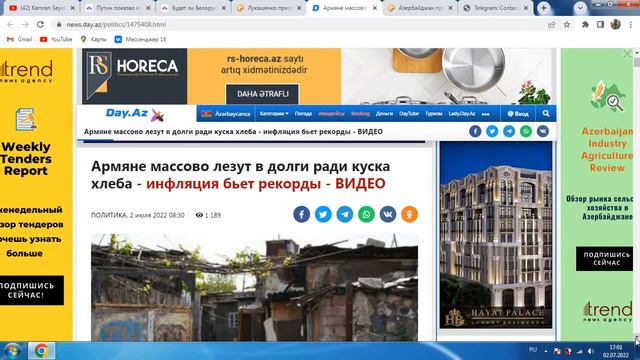Share via VK in sticky header
This screenshot has width=640, height=360.
(543, 131)
